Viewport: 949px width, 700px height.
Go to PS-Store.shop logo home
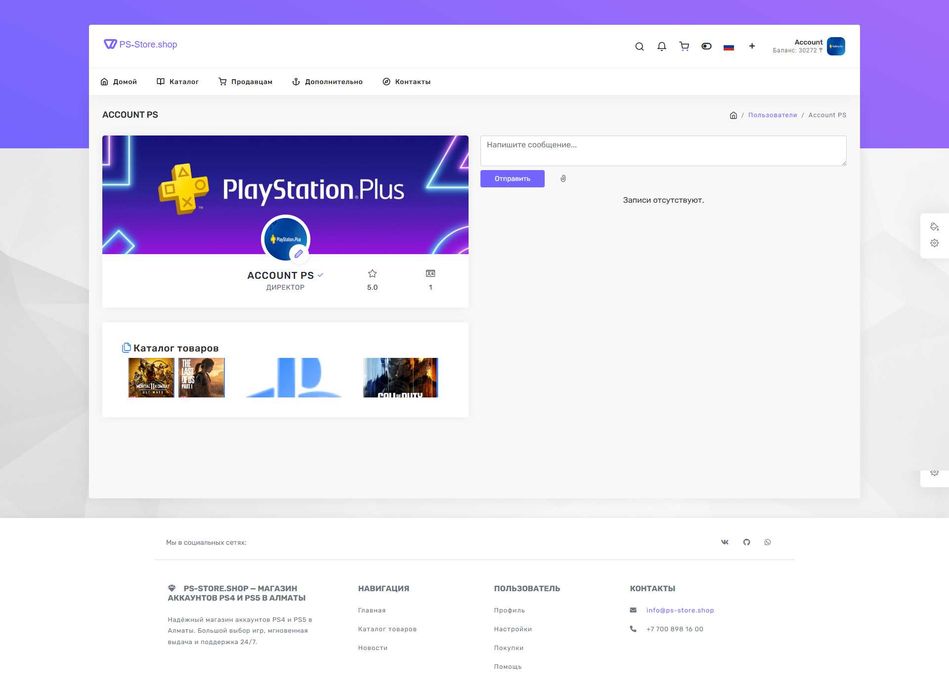(x=140, y=44)
